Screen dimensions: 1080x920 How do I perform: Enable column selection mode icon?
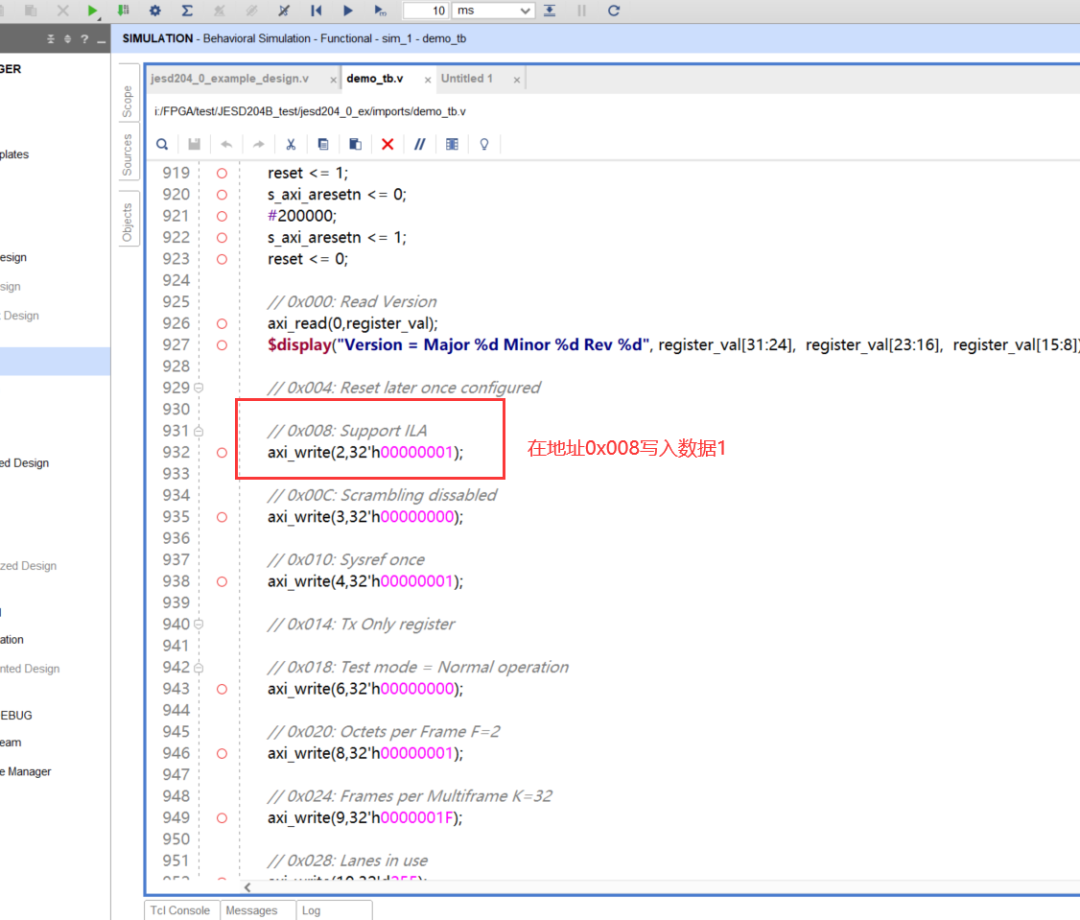tap(452, 144)
